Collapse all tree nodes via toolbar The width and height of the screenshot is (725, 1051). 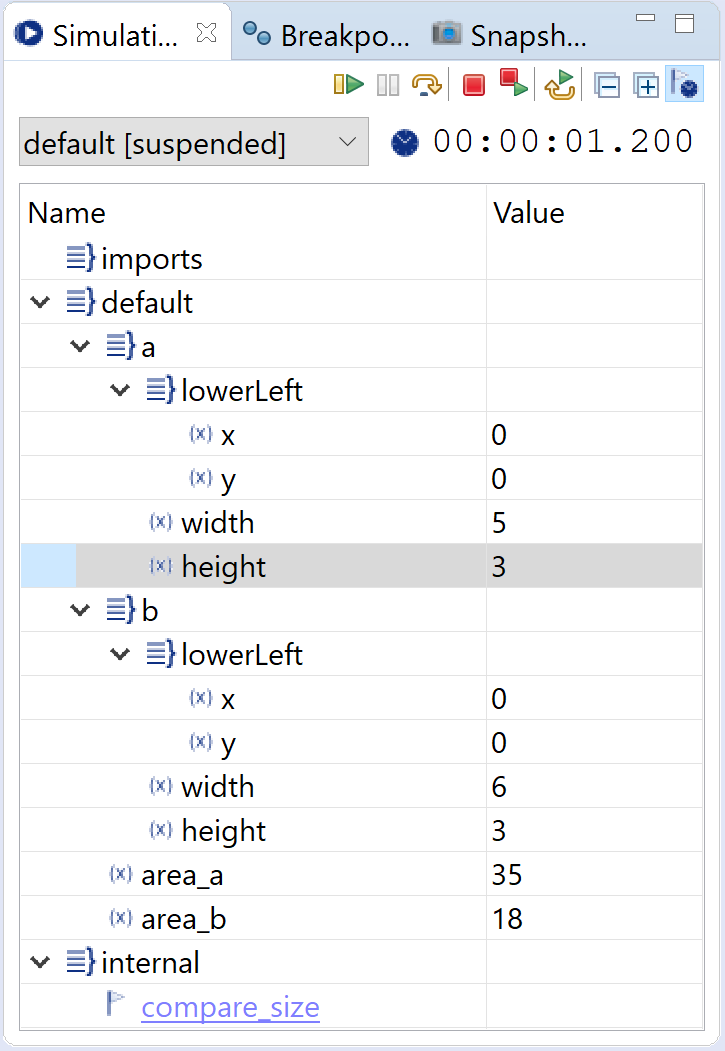pyautogui.click(x=607, y=85)
